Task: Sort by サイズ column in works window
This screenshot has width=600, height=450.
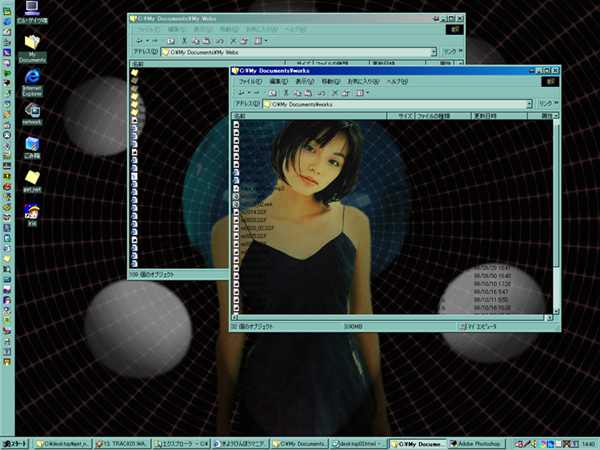Action: [400, 116]
